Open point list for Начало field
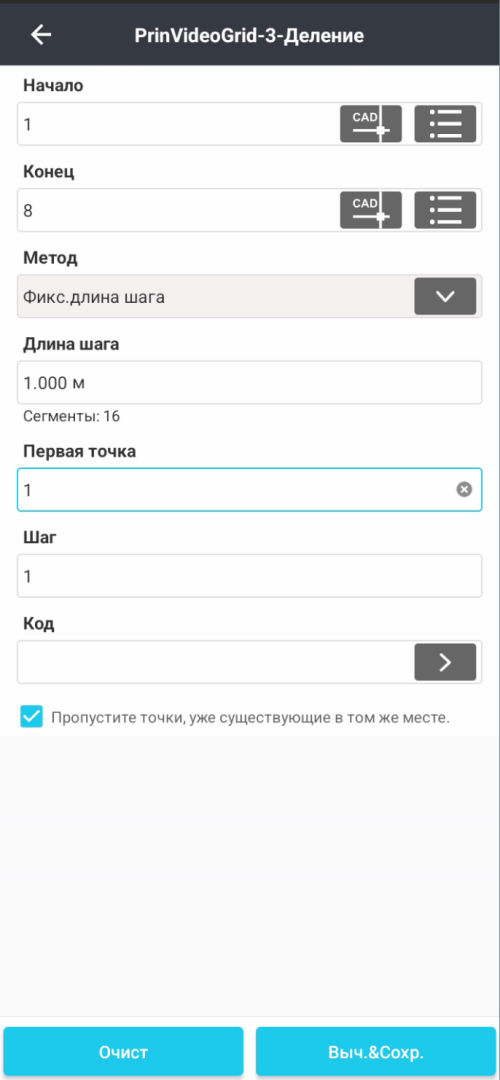500x1080 pixels. click(x=445, y=124)
